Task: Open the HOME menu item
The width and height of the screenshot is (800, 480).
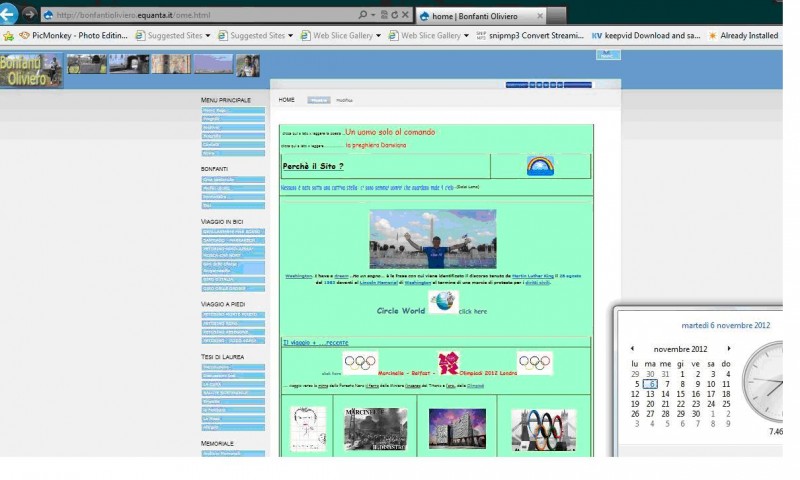Action: click(x=287, y=100)
